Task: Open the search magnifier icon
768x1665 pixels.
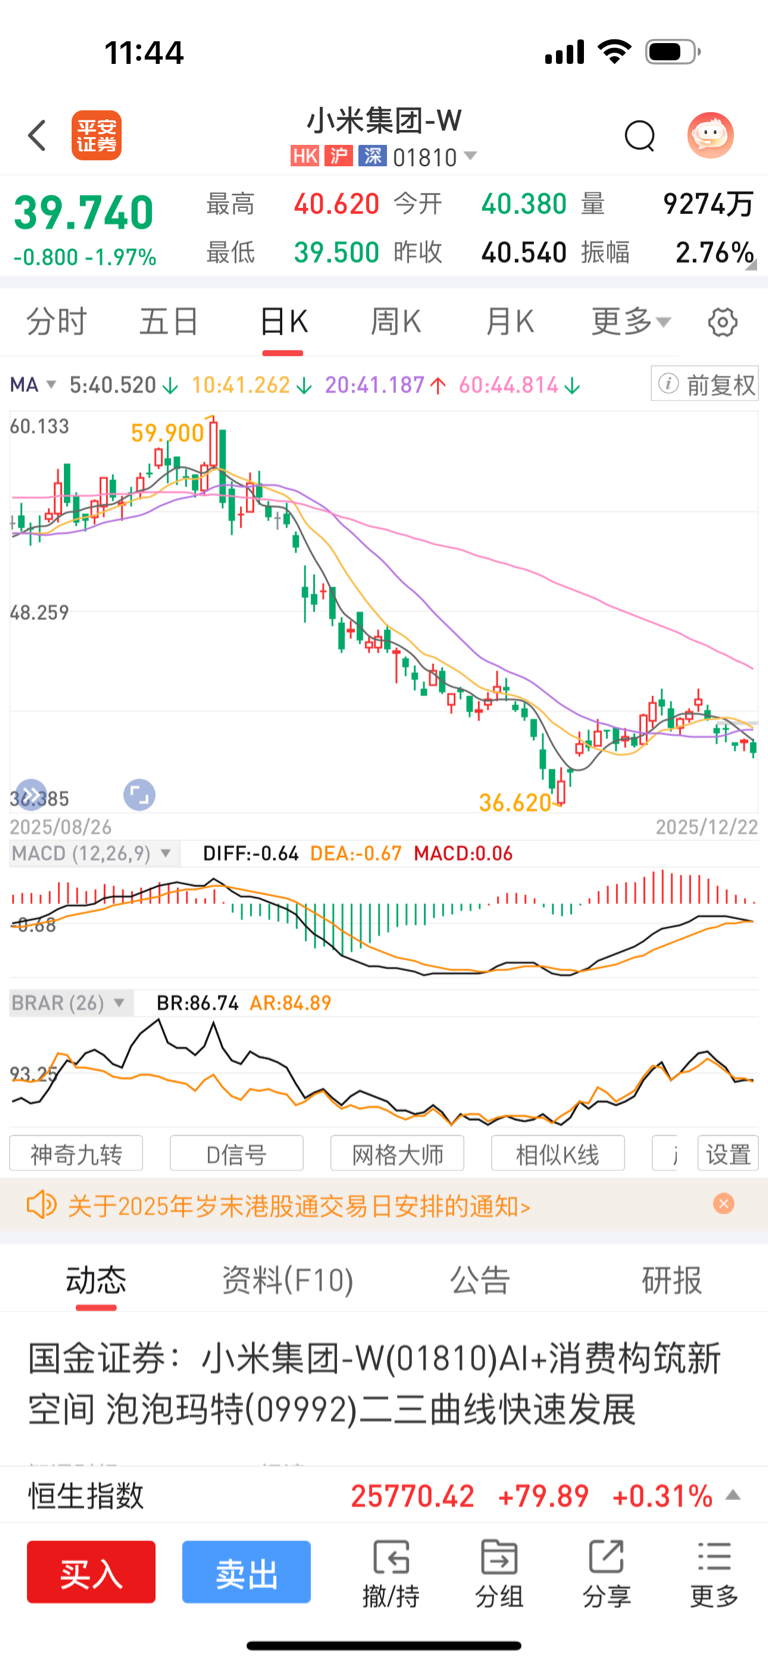Action: (x=640, y=135)
